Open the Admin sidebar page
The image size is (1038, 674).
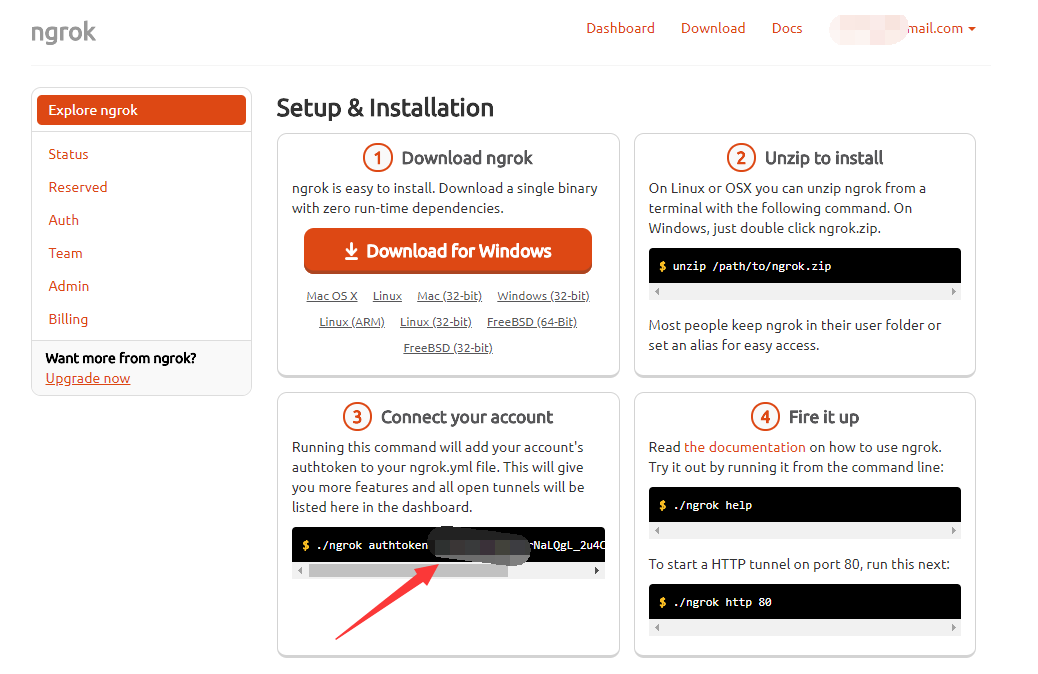(68, 286)
